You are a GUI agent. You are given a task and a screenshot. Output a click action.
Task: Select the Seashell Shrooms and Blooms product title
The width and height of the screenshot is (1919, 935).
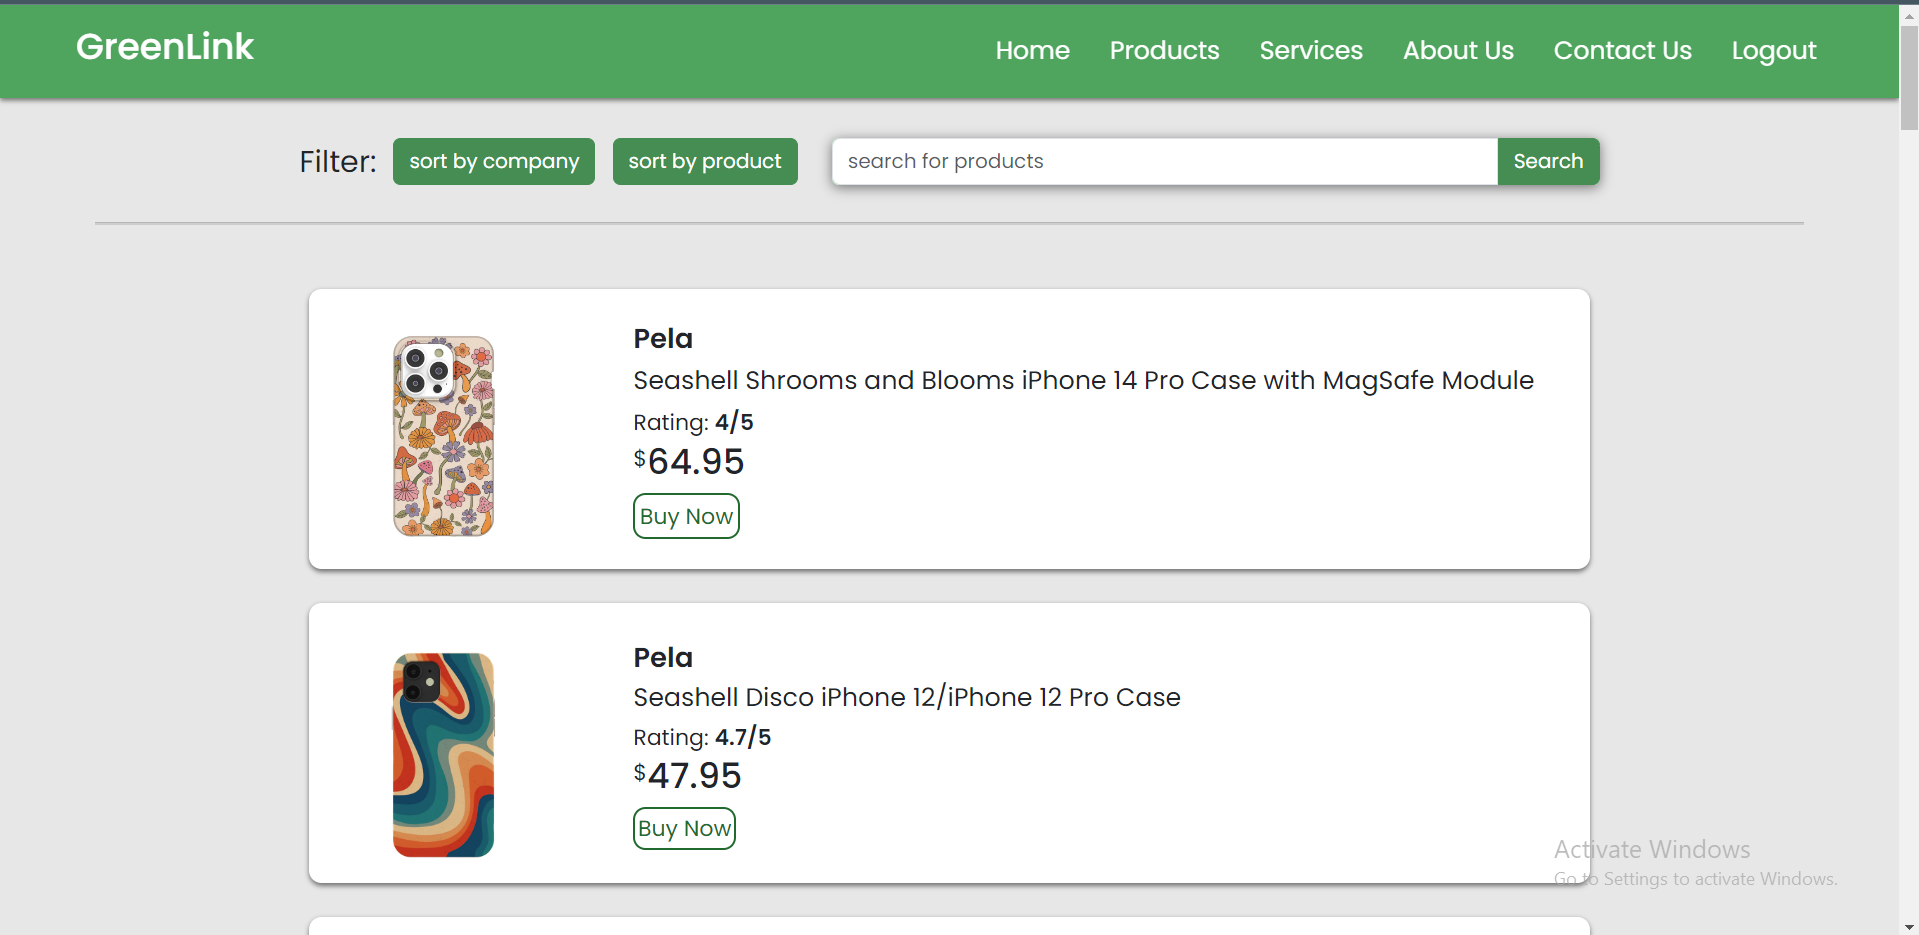(x=1083, y=380)
